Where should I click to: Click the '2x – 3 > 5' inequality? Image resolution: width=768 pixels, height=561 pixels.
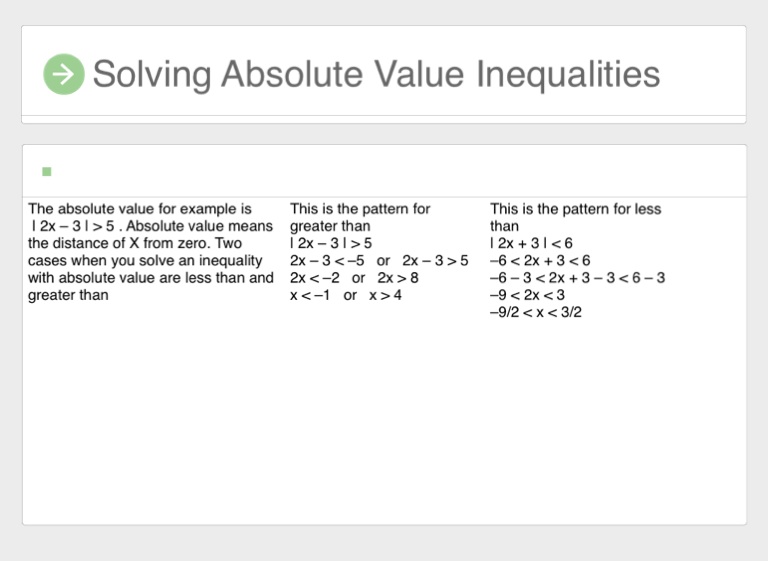435,261
